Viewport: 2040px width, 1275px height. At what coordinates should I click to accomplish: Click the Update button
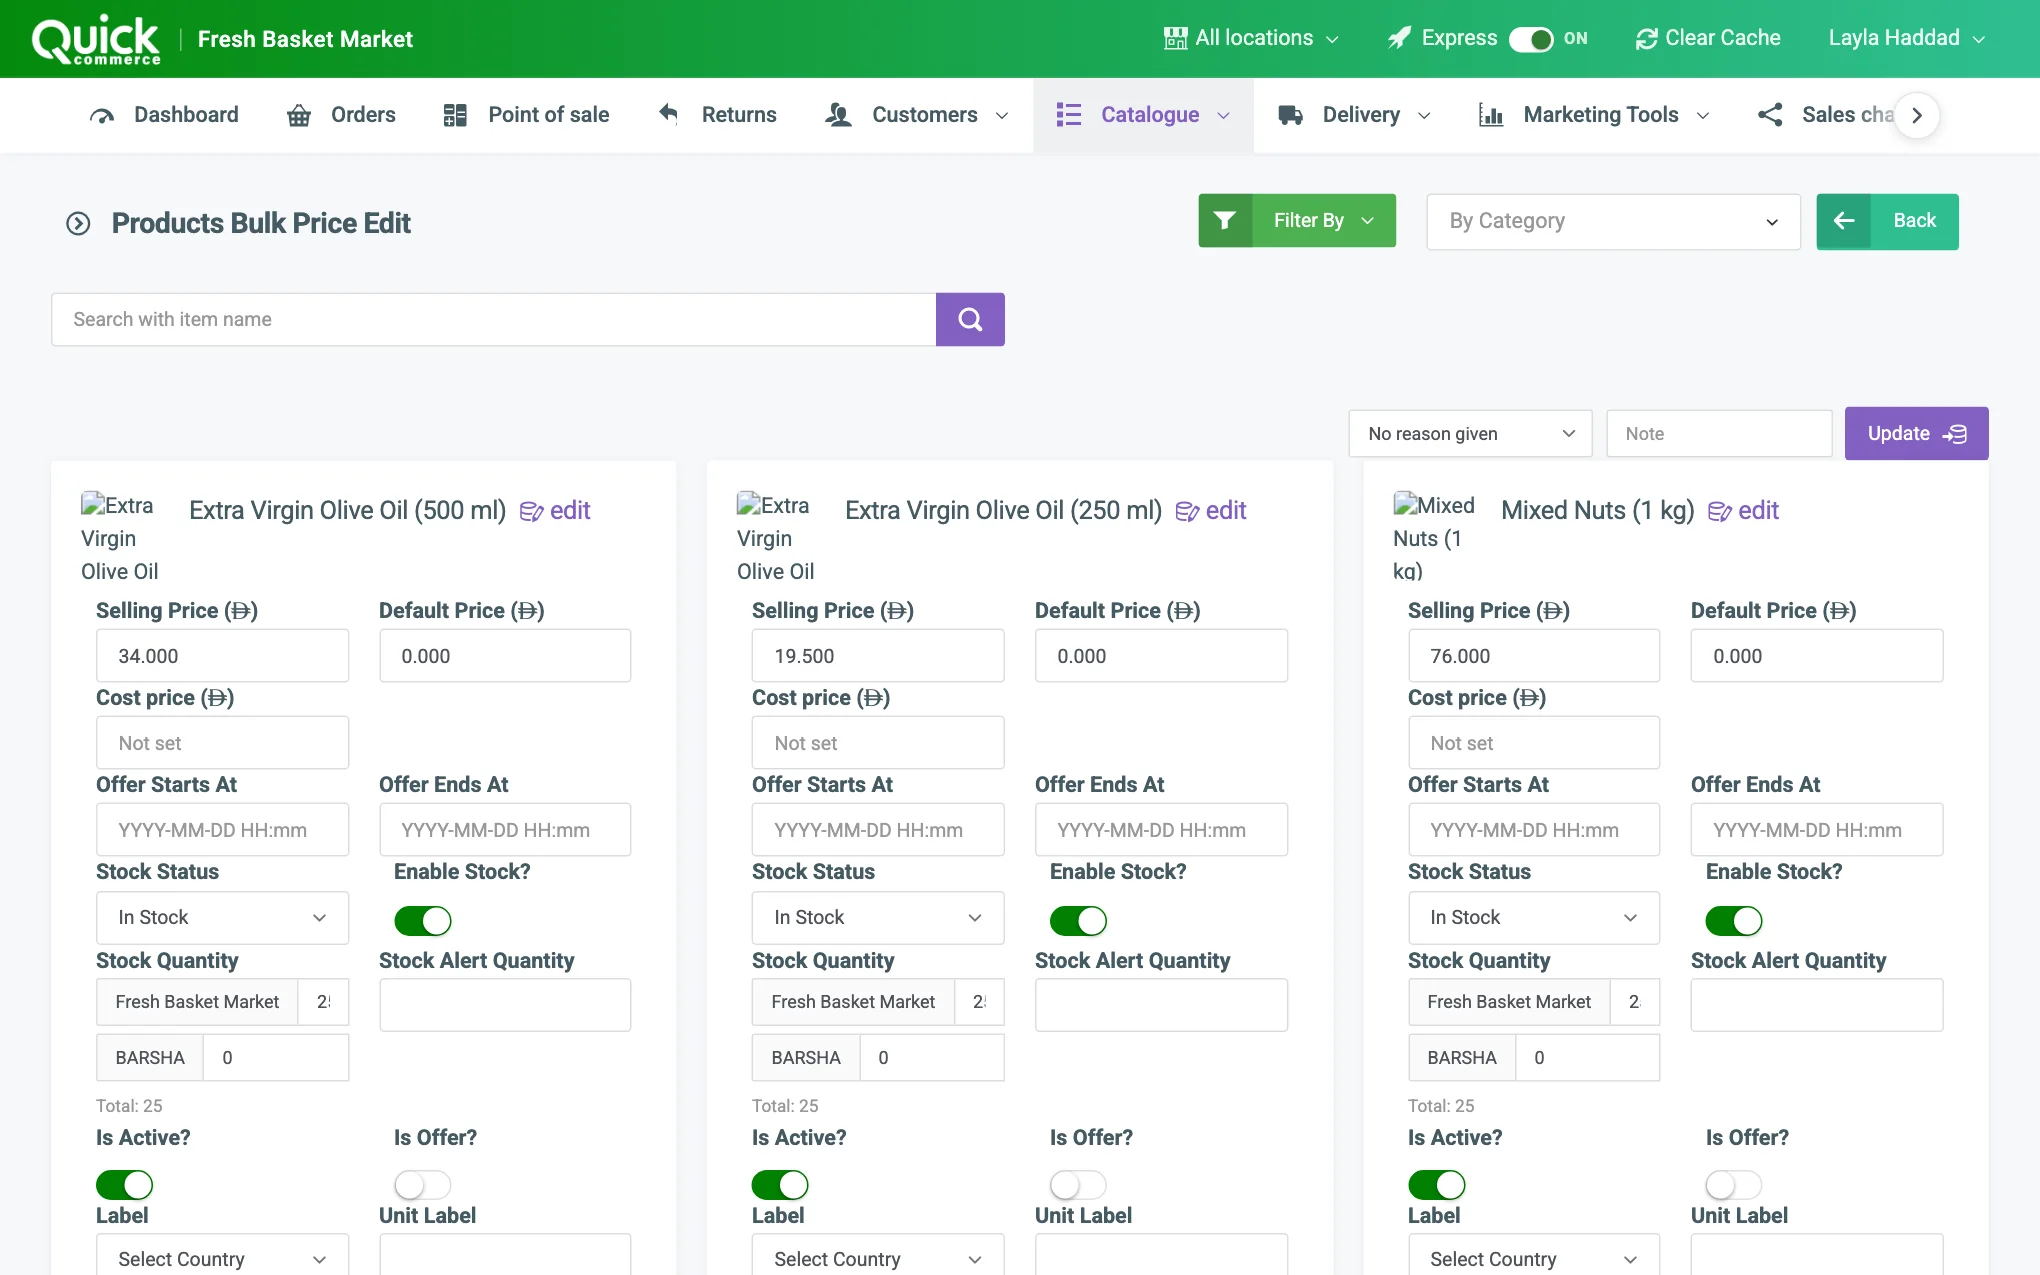click(x=1916, y=433)
